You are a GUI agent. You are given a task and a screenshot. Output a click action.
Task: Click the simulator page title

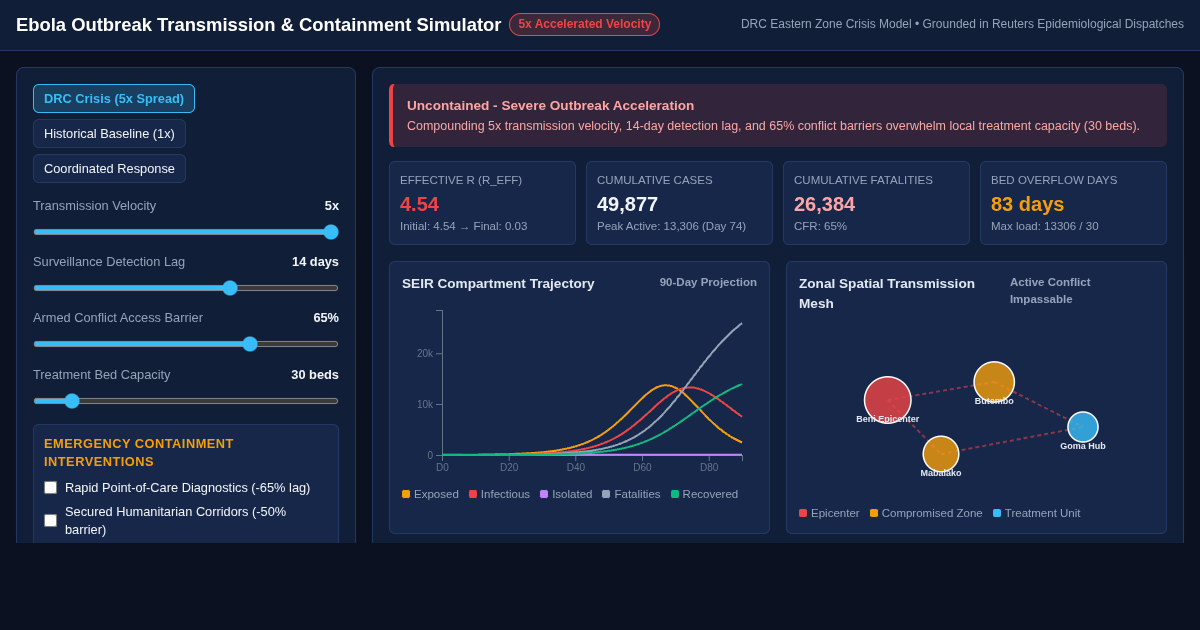click(x=258, y=25)
